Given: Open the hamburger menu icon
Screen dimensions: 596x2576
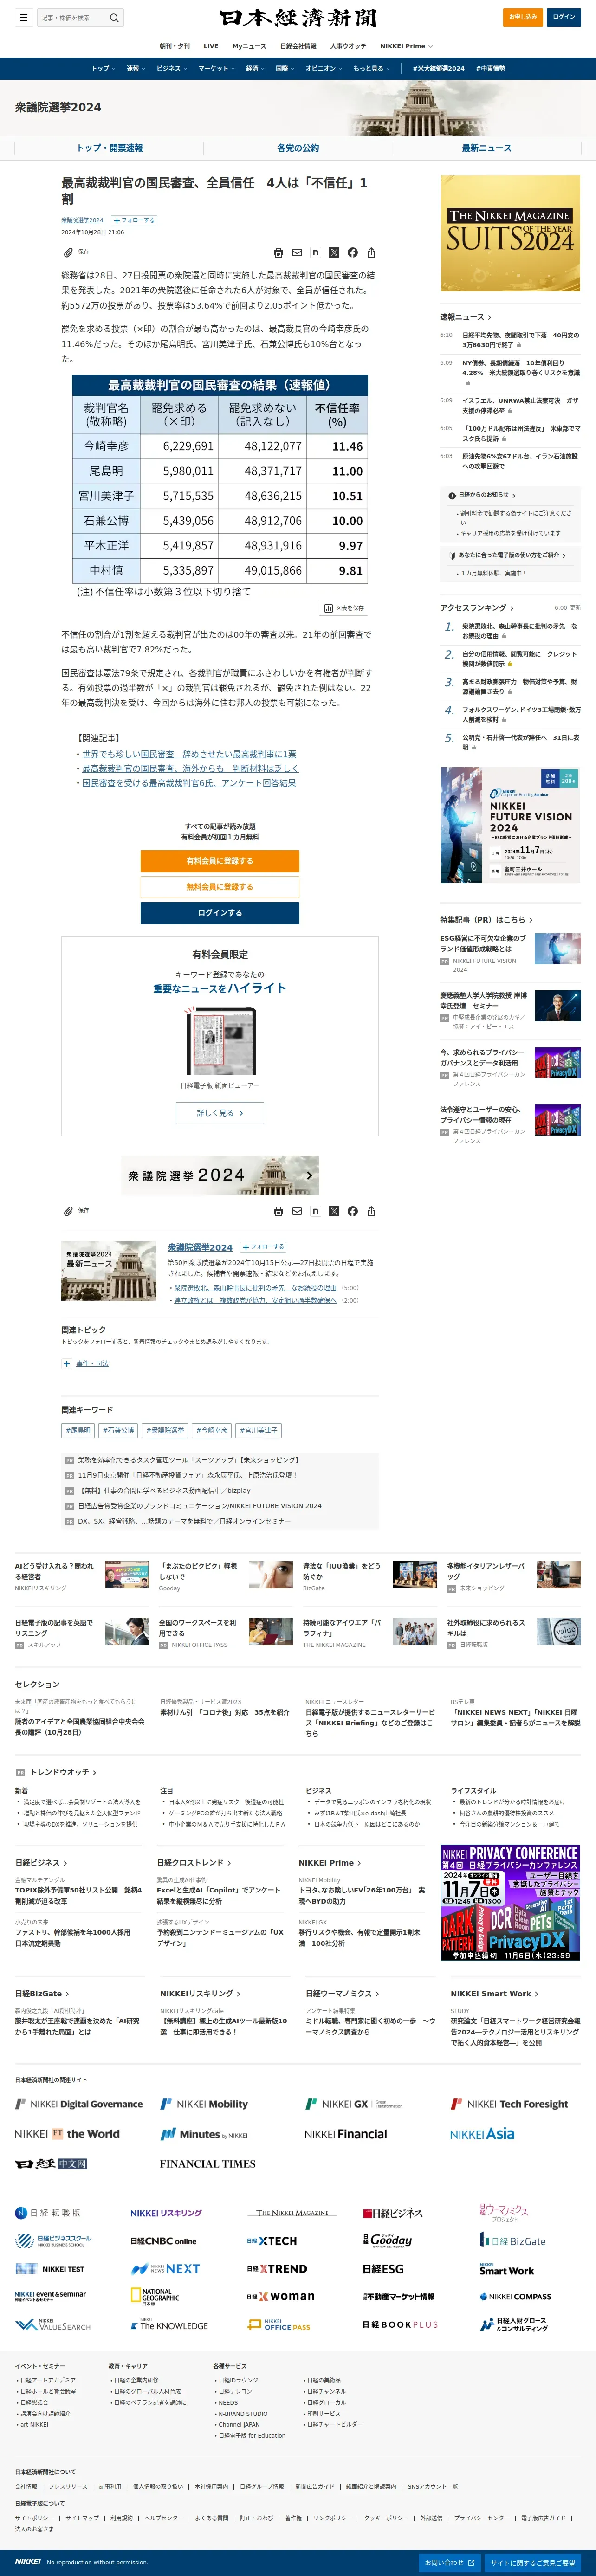Looking at the screenshot, I should [x=23, y=17].
